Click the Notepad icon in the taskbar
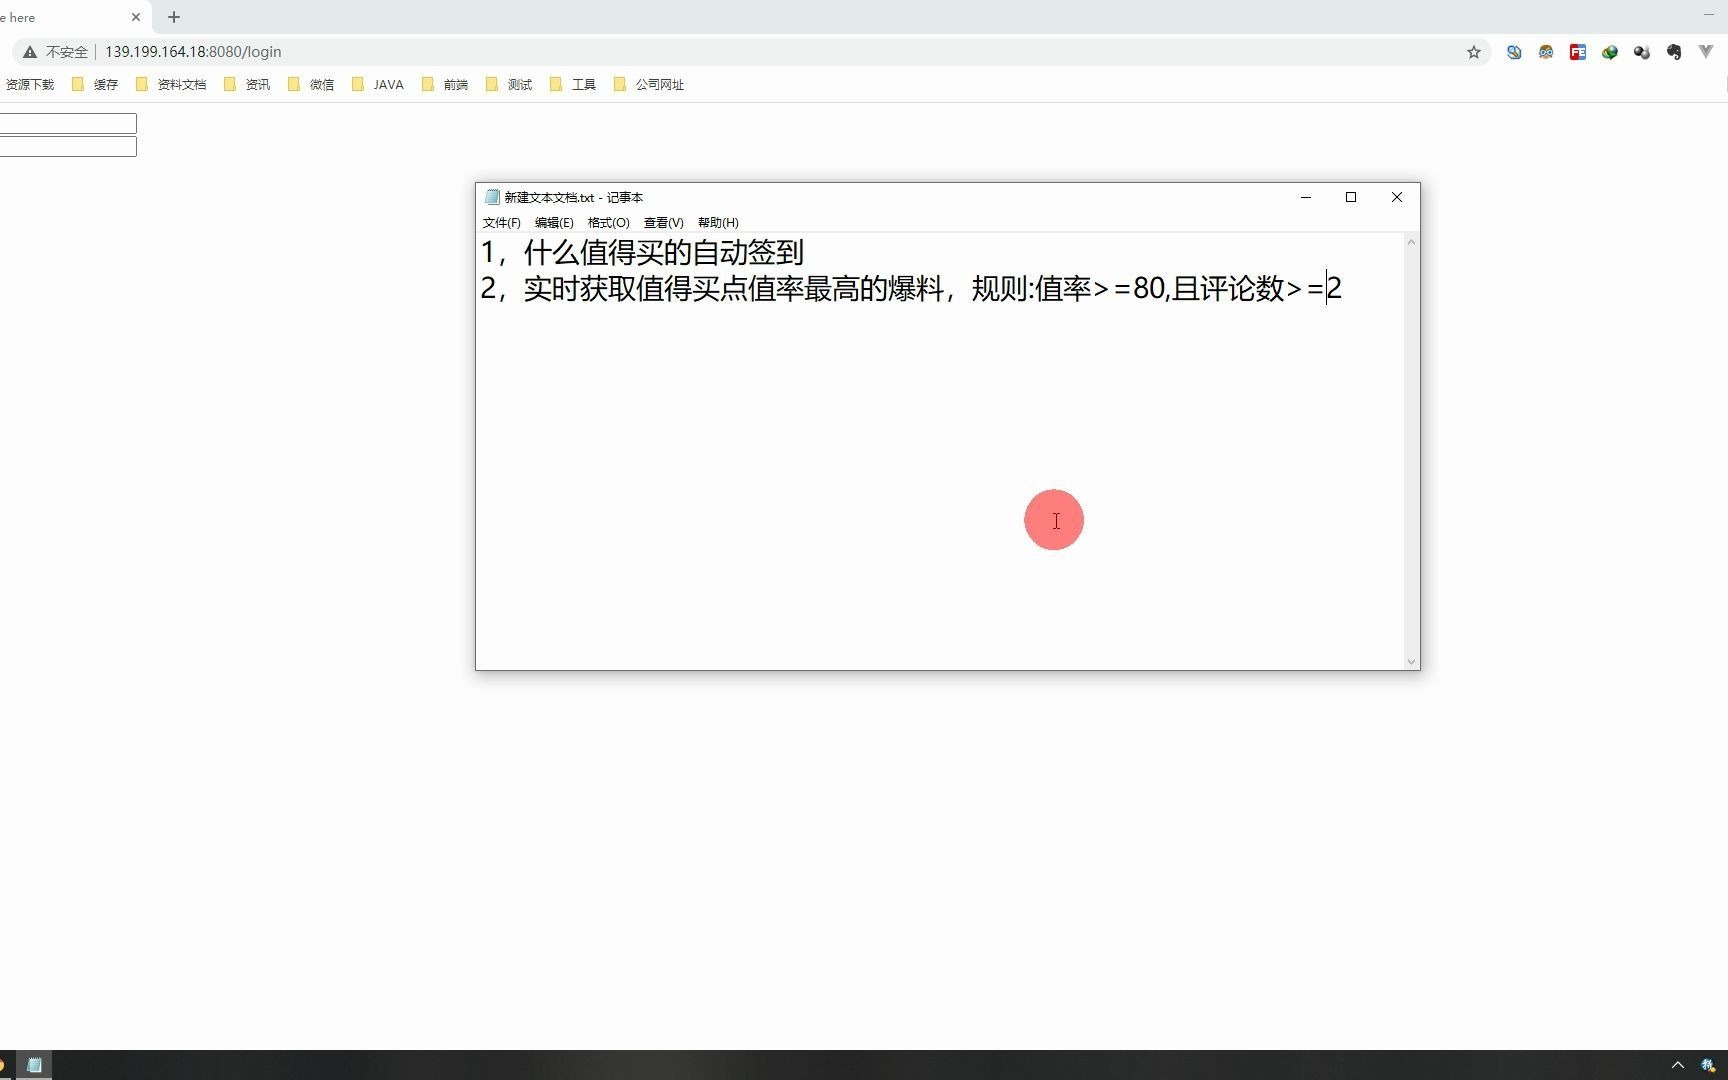The image size is (1728, 1080). (x=34, y=1065)
